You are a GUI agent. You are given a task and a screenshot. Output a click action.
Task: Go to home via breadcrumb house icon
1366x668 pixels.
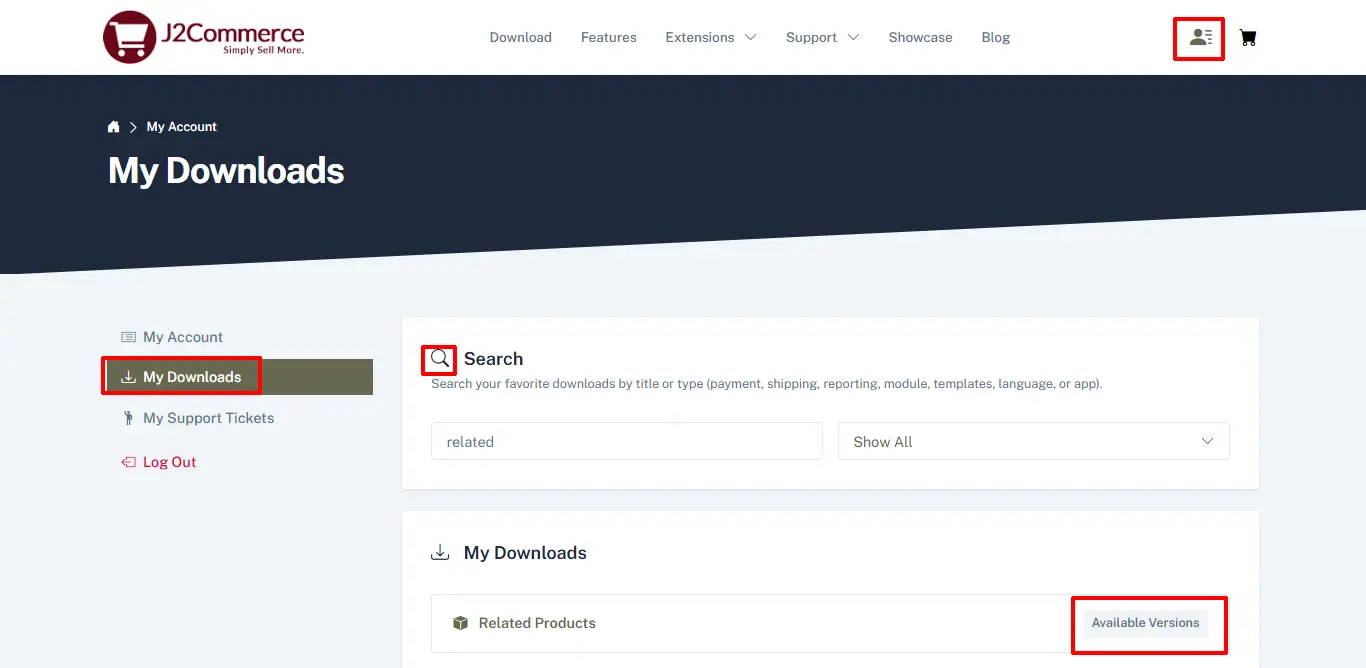tap(114, 127)
